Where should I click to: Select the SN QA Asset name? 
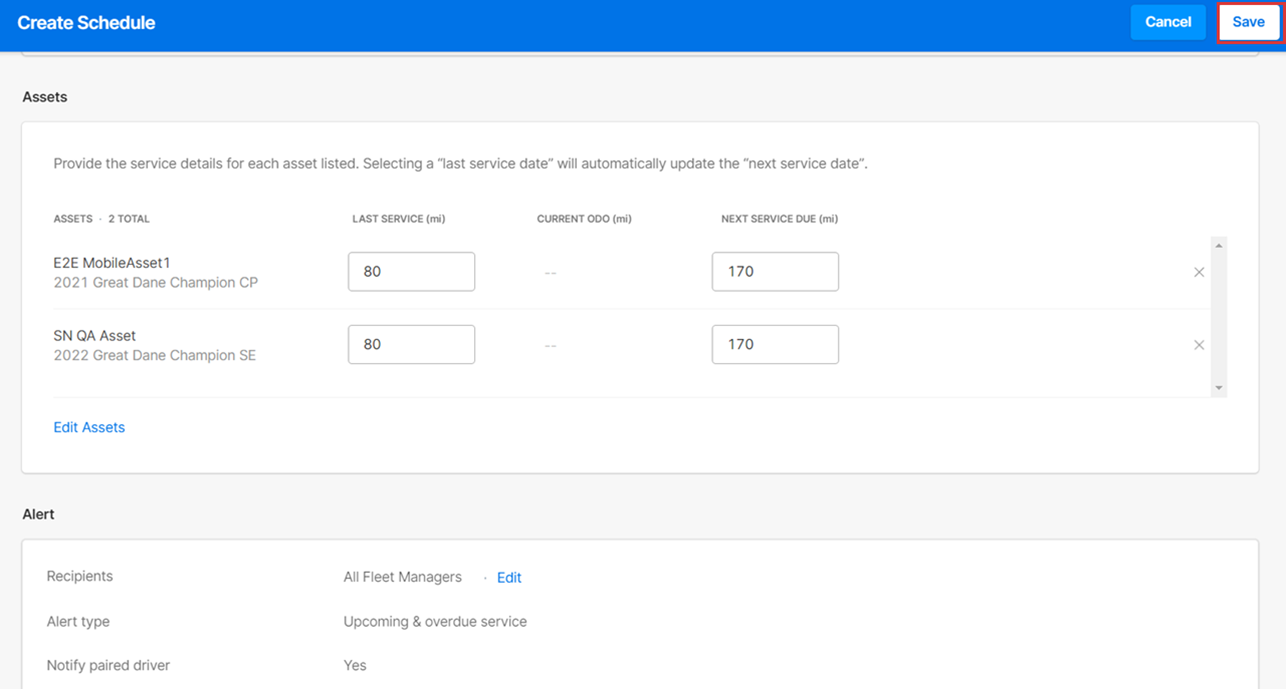click(x=94, y=336)
